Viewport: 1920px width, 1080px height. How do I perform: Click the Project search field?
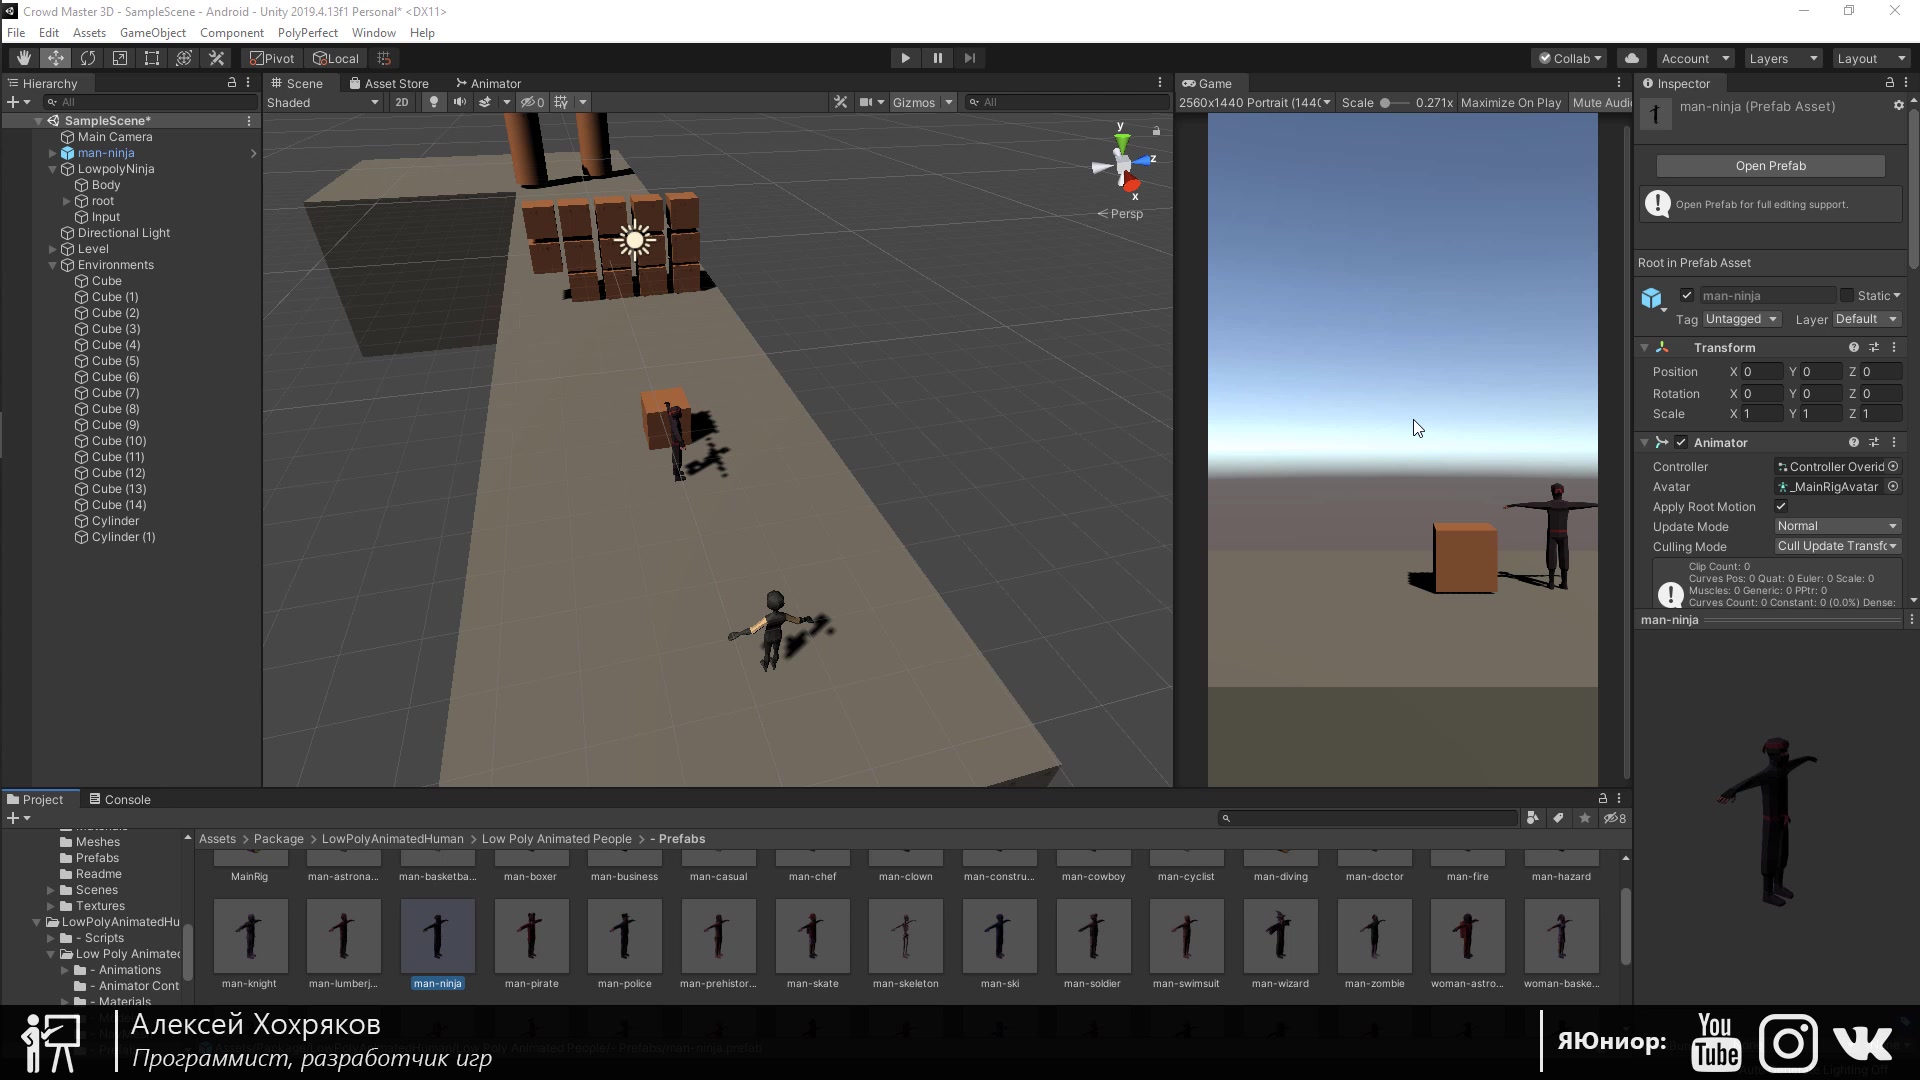tap(1367, 818)
